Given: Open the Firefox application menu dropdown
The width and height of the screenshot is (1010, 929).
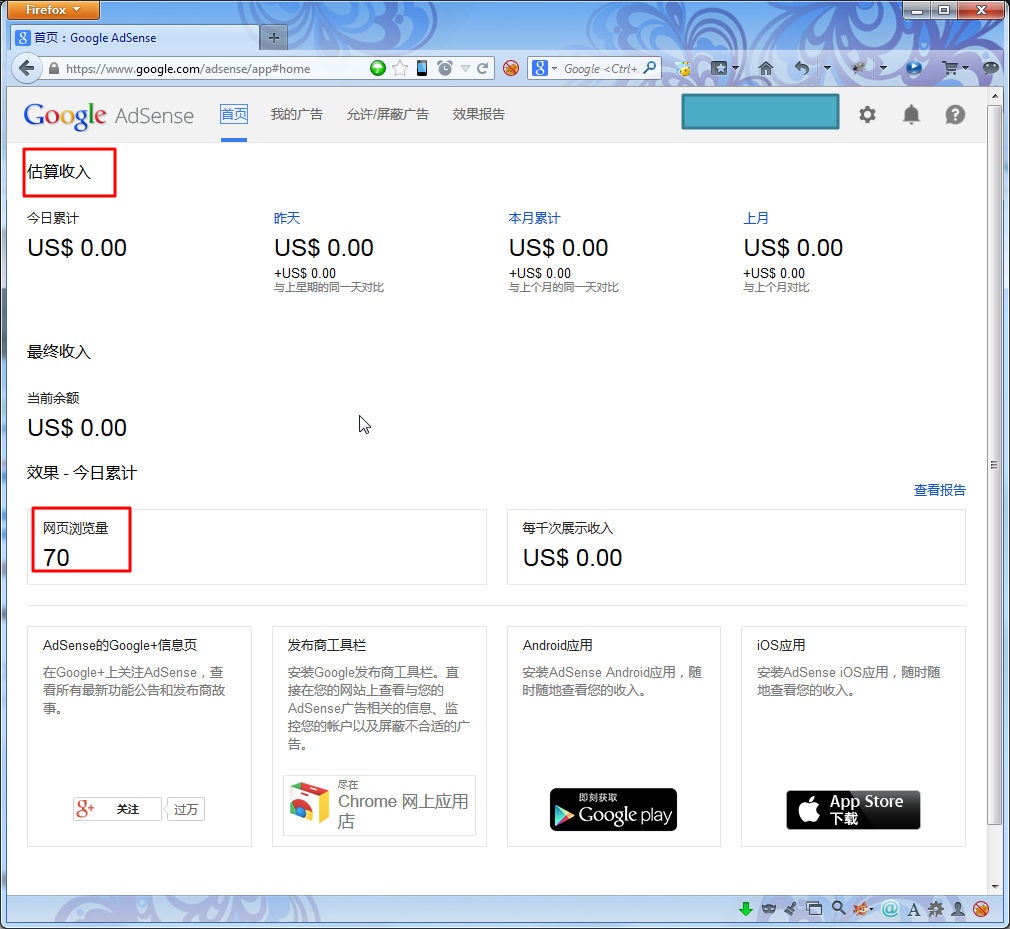Looking at the screenshot, I should (53, 10).
